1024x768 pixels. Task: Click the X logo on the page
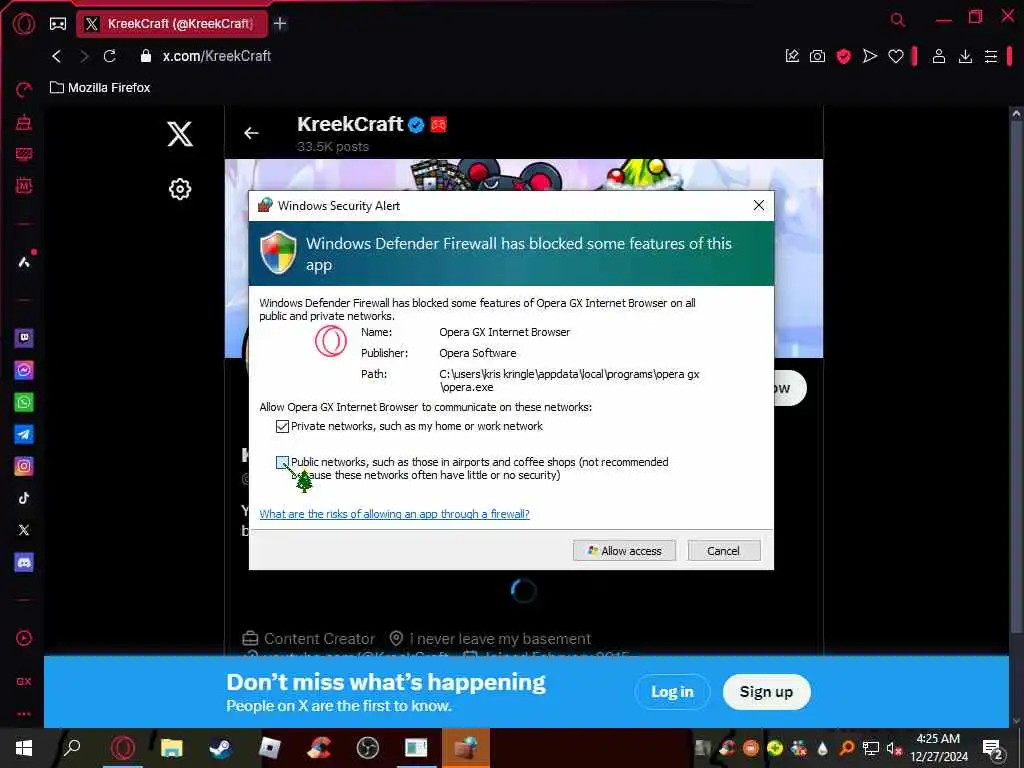(180, 134)
